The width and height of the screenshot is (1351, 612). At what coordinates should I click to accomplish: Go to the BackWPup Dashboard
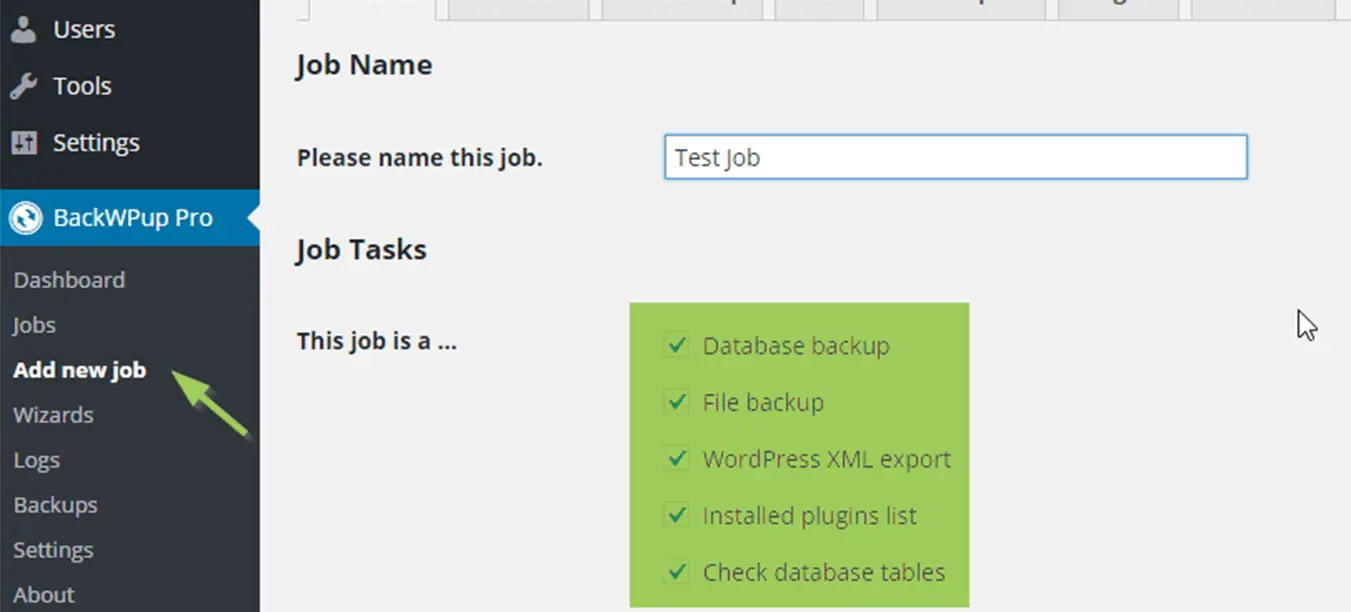[69, 280]
